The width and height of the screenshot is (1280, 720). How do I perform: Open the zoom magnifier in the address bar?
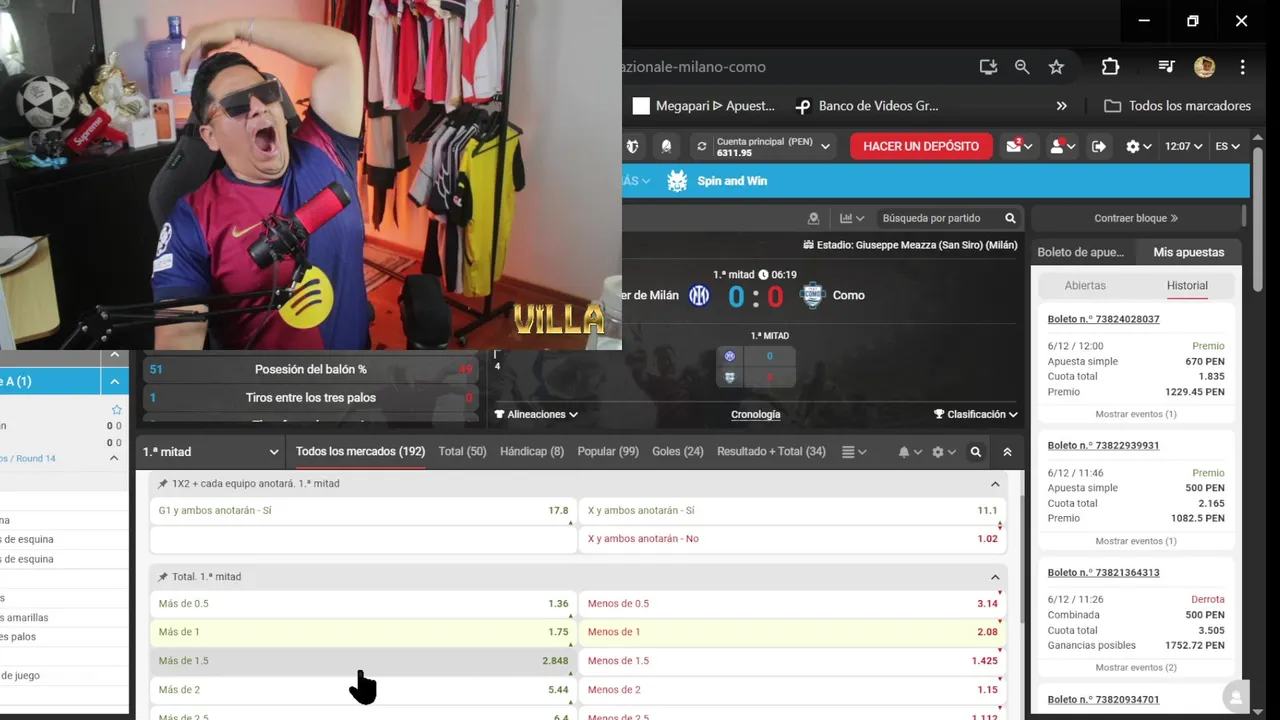(1022, 67)
